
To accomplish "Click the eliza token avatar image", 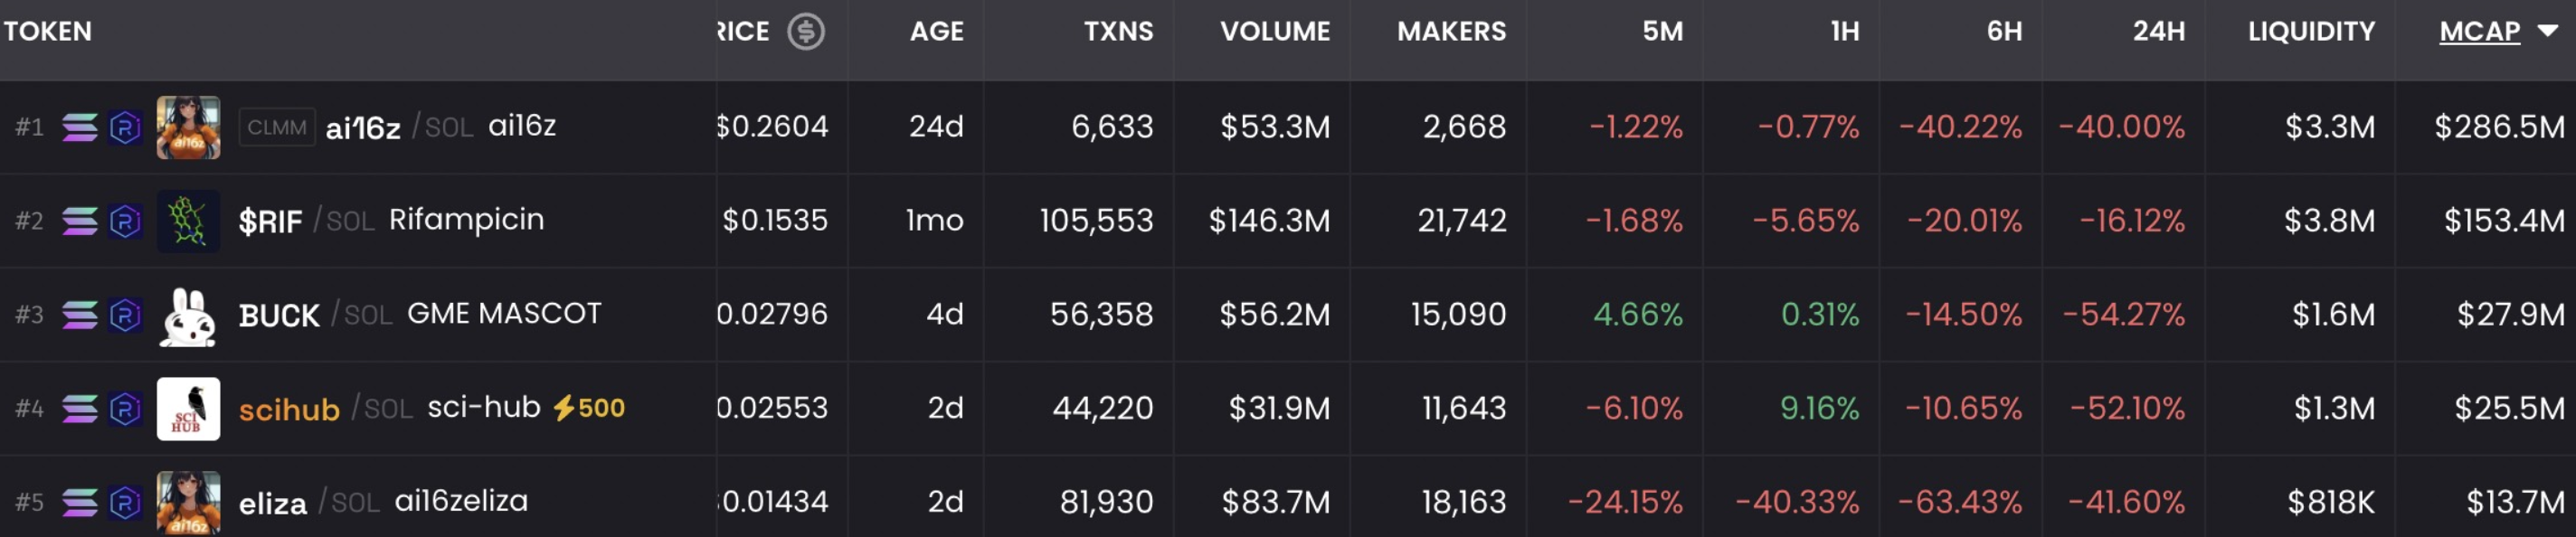I will (x=188, y=501).
